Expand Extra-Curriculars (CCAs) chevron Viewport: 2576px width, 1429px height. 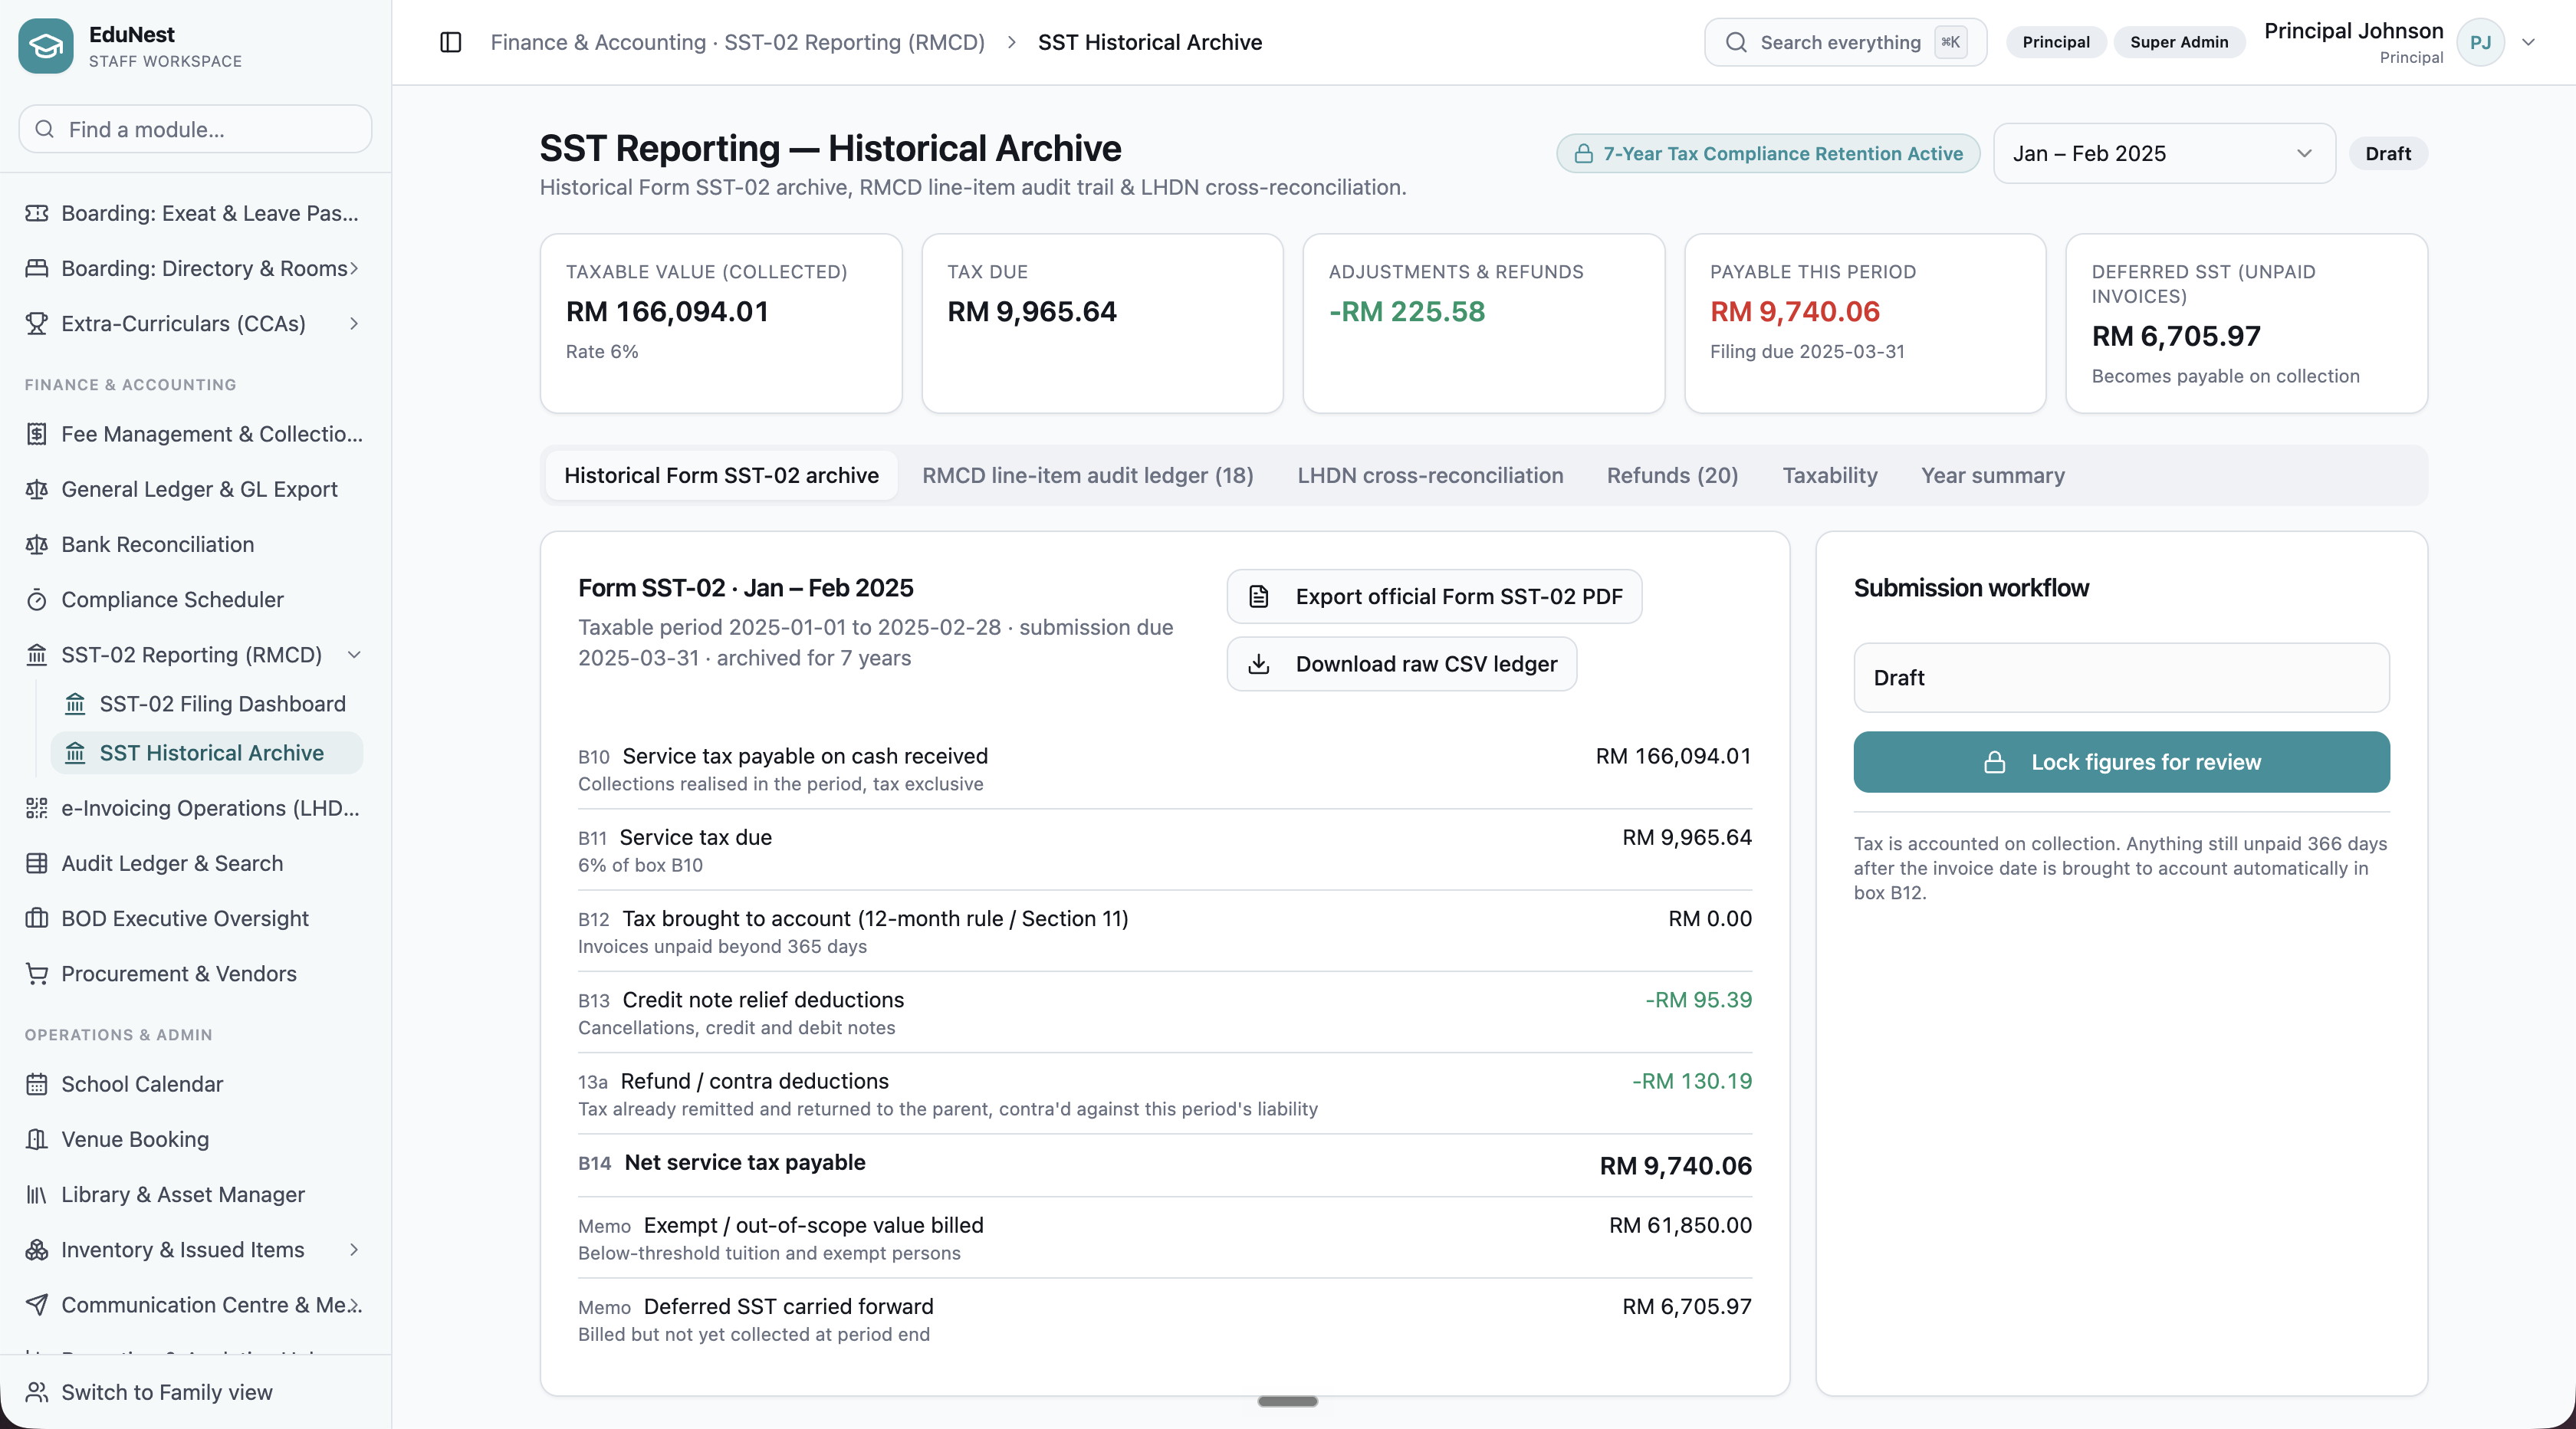354,323
